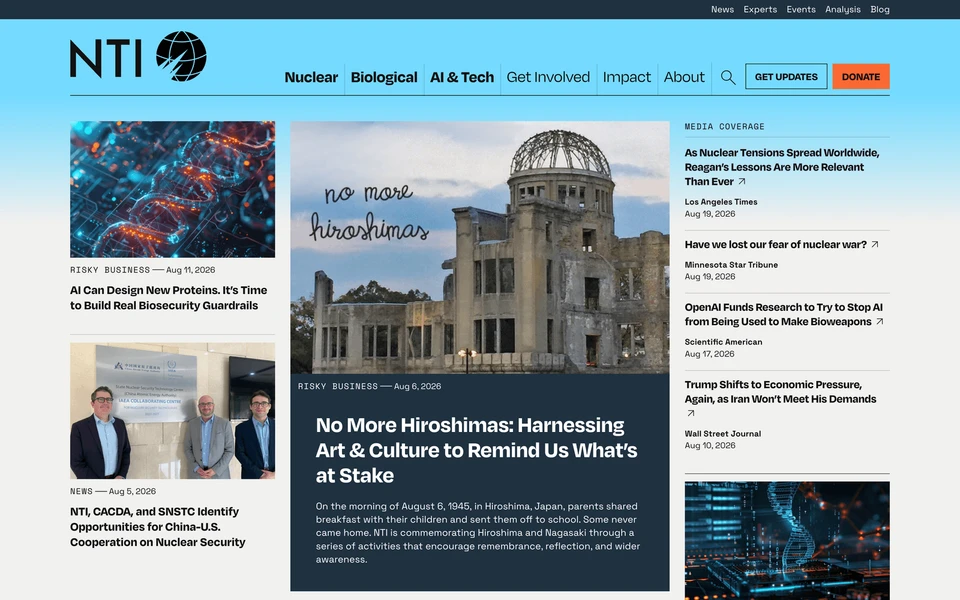This screenshot has height=600, width=960.
Task: Open the Impact navigation item
Action: [x=626, y=77]
